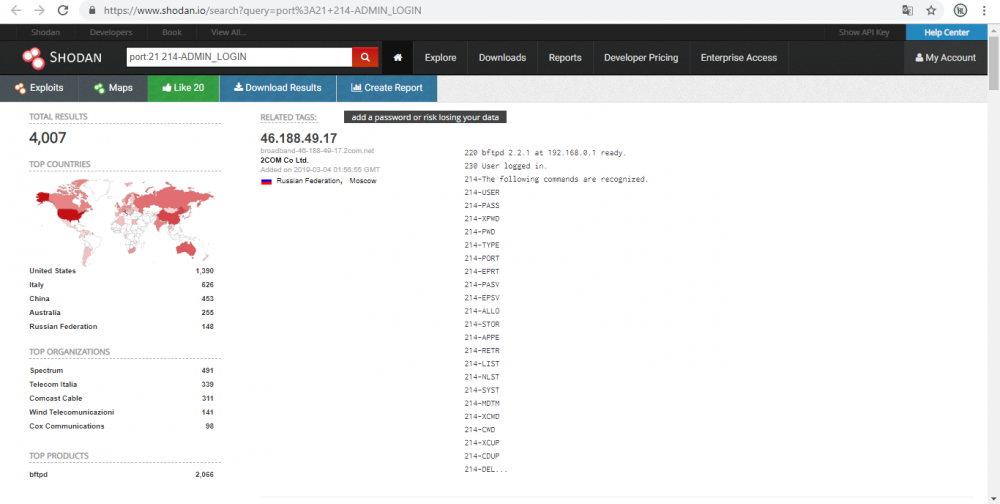Open Developers link in top bar
Screen dimensions: 1000x504
click(x=111, y=33)
